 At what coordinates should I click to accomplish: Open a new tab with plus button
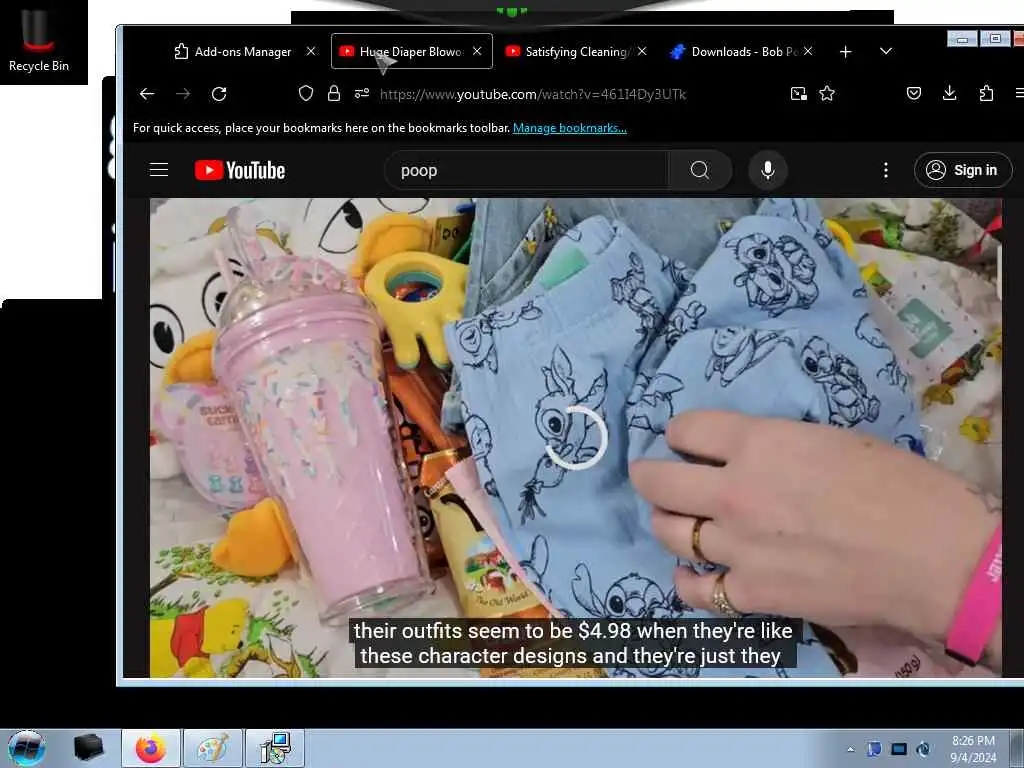click(845, 52)
